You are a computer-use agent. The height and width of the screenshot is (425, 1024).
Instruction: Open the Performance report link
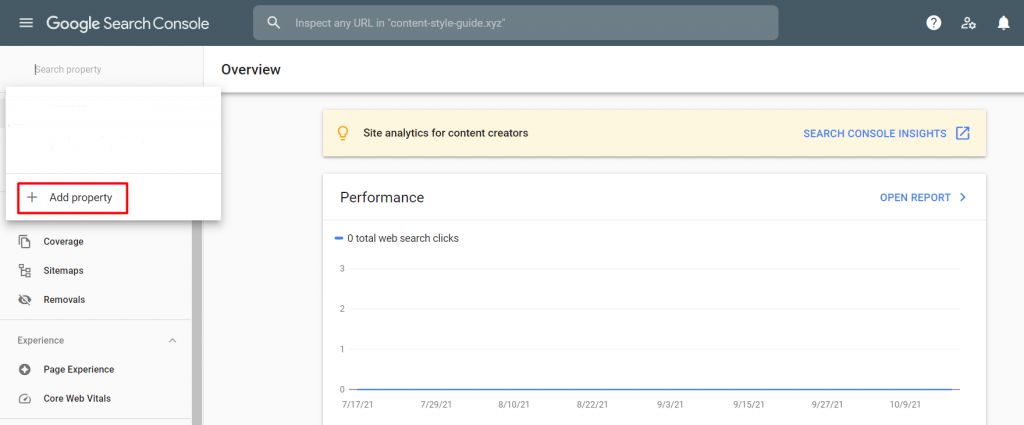915,197
